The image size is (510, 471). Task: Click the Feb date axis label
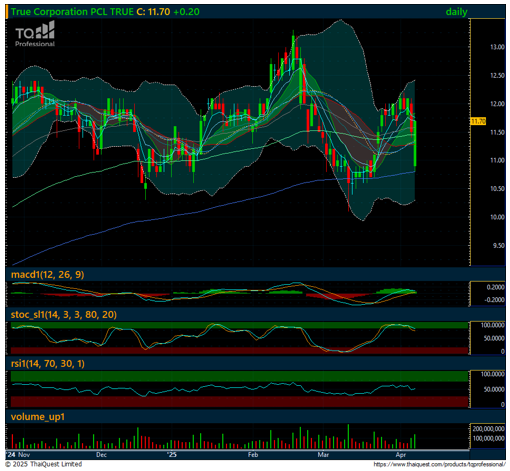tap(253, 455)
